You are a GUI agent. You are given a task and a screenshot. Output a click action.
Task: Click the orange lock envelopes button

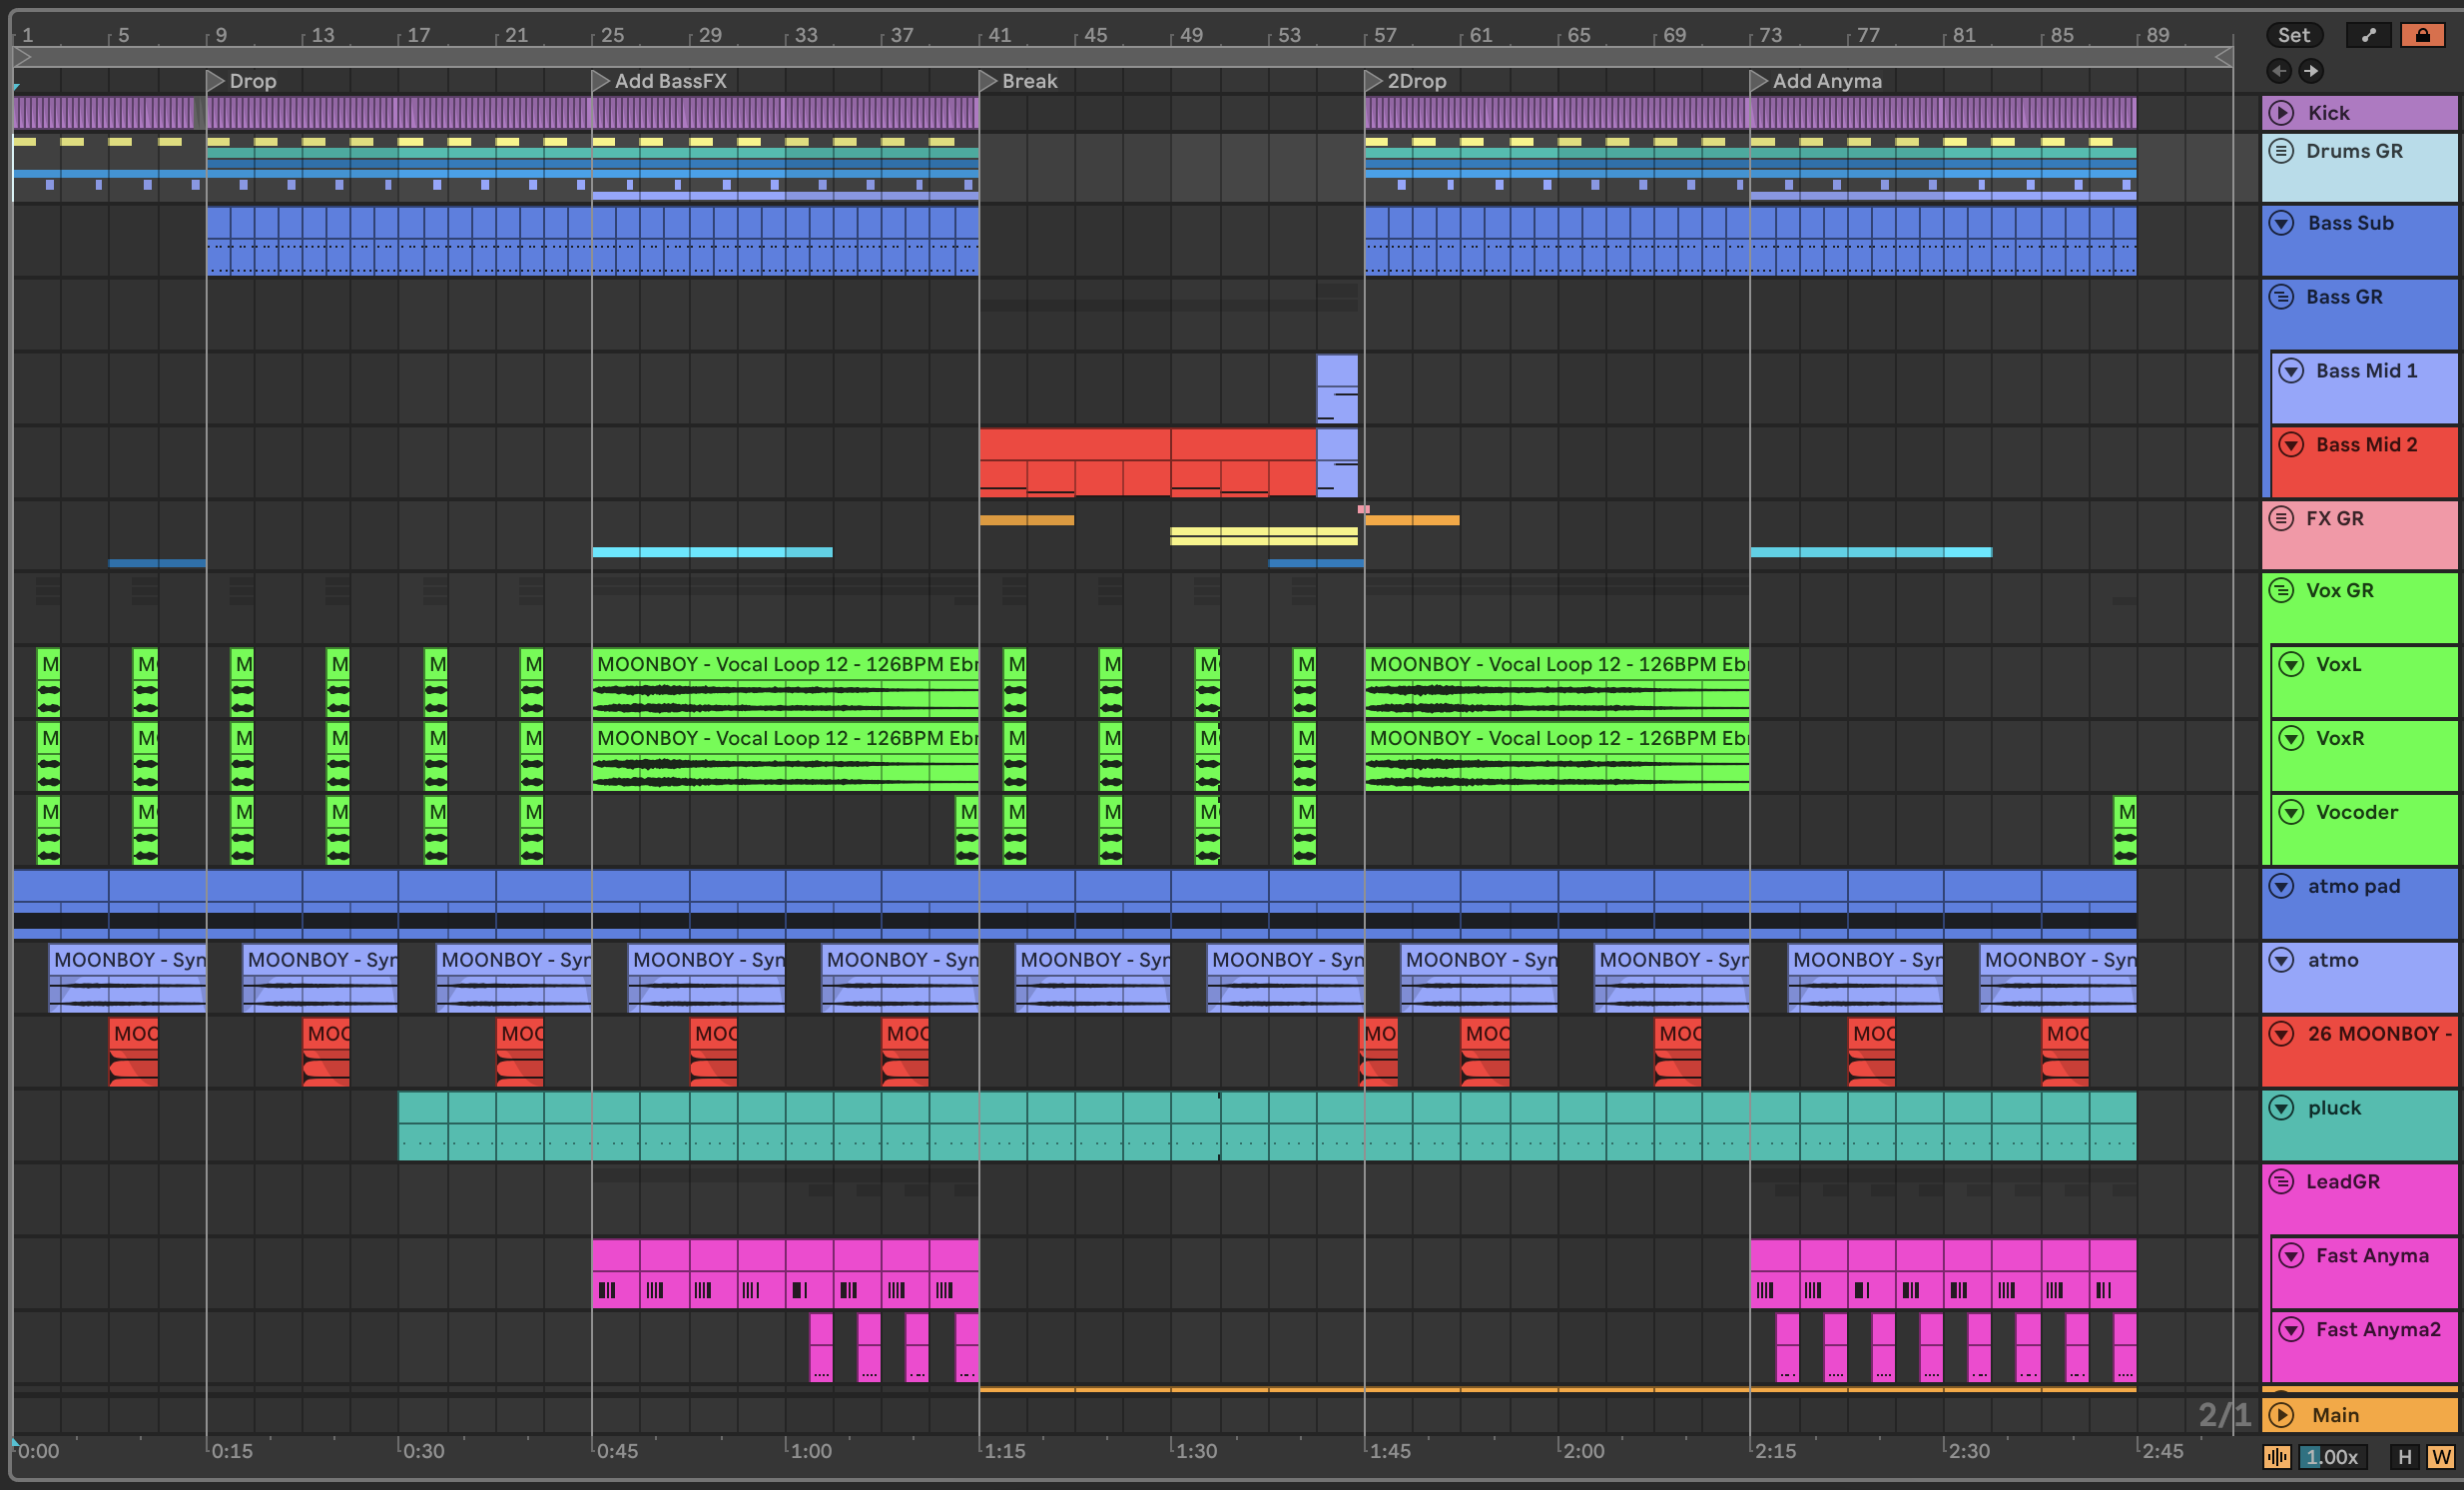(x=2422, y=35)
